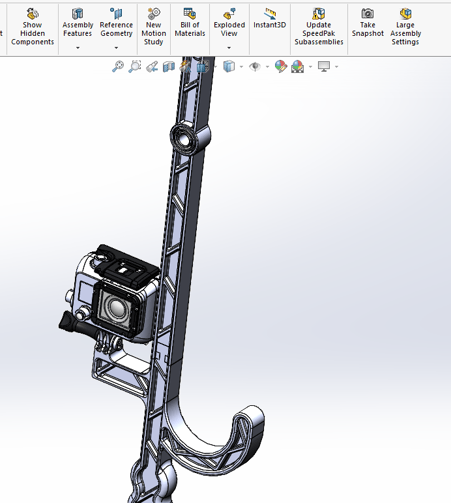Expand View Settings dropdown arrow
Image resolution: width=451 pixels, height=503 pixels.
click(x=336, y=67)
